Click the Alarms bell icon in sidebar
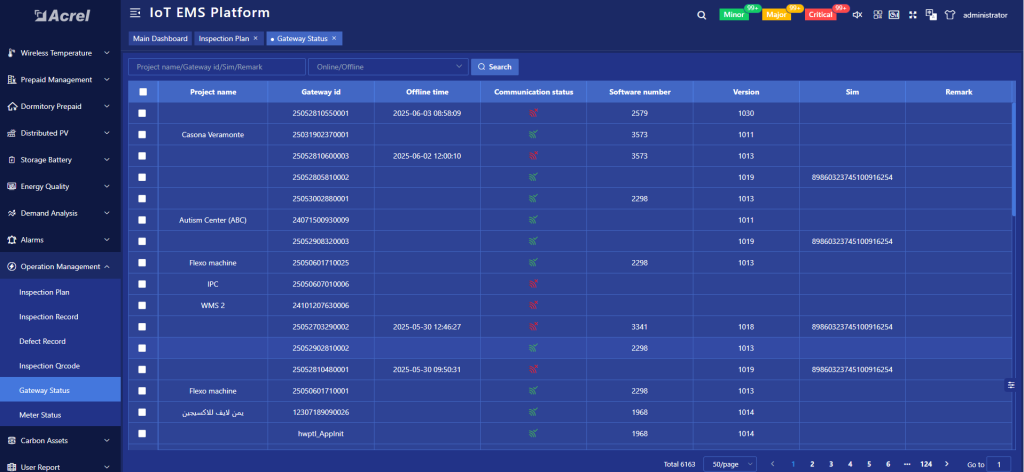 pyautogui.click(x=11, y=240)
